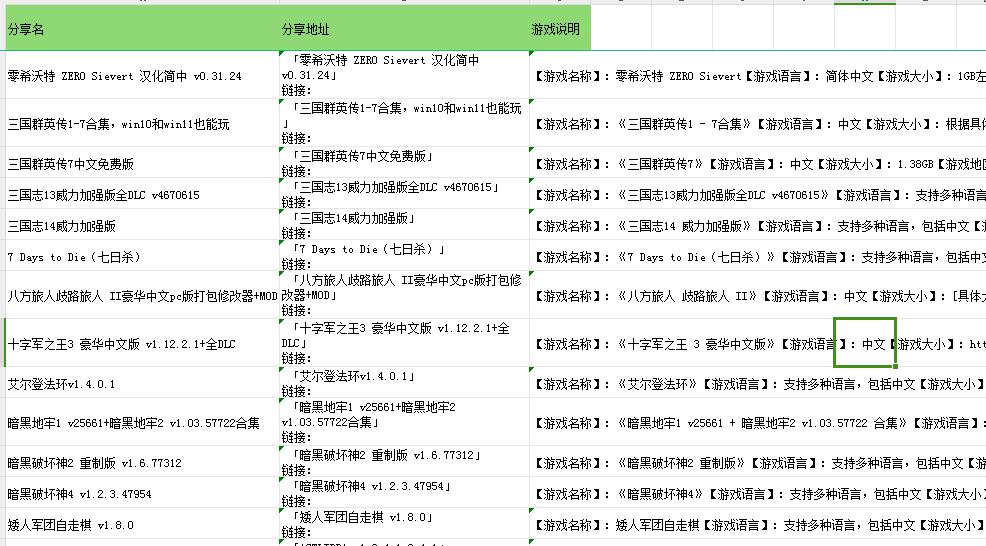Click description starting 【游戏名称】：零希沃特 ZERO Sievert
Screen dimensions: 986x546
point(758,75)
